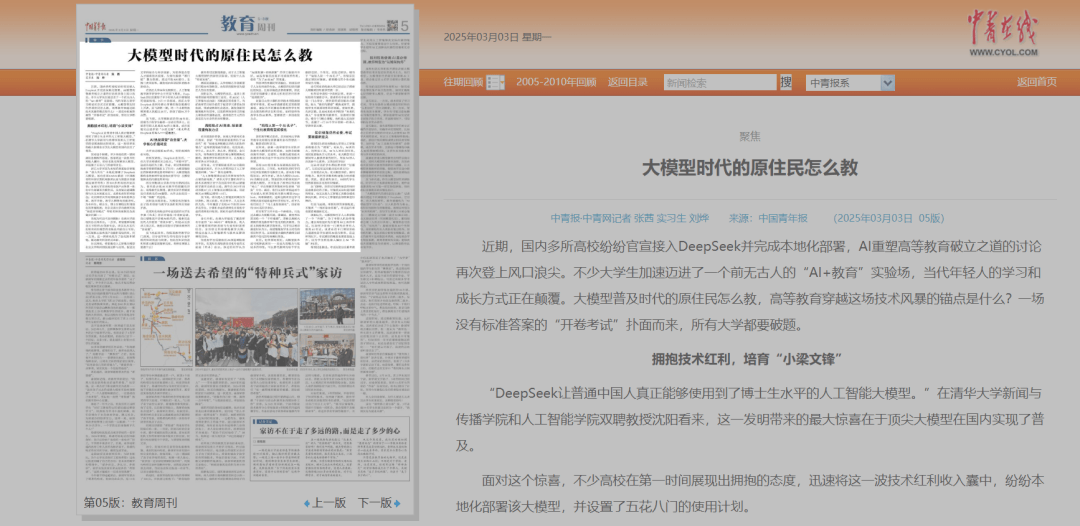1080x526 pixels.
Task: Select 返回目录 in the navigation bar
Action: 628,82
